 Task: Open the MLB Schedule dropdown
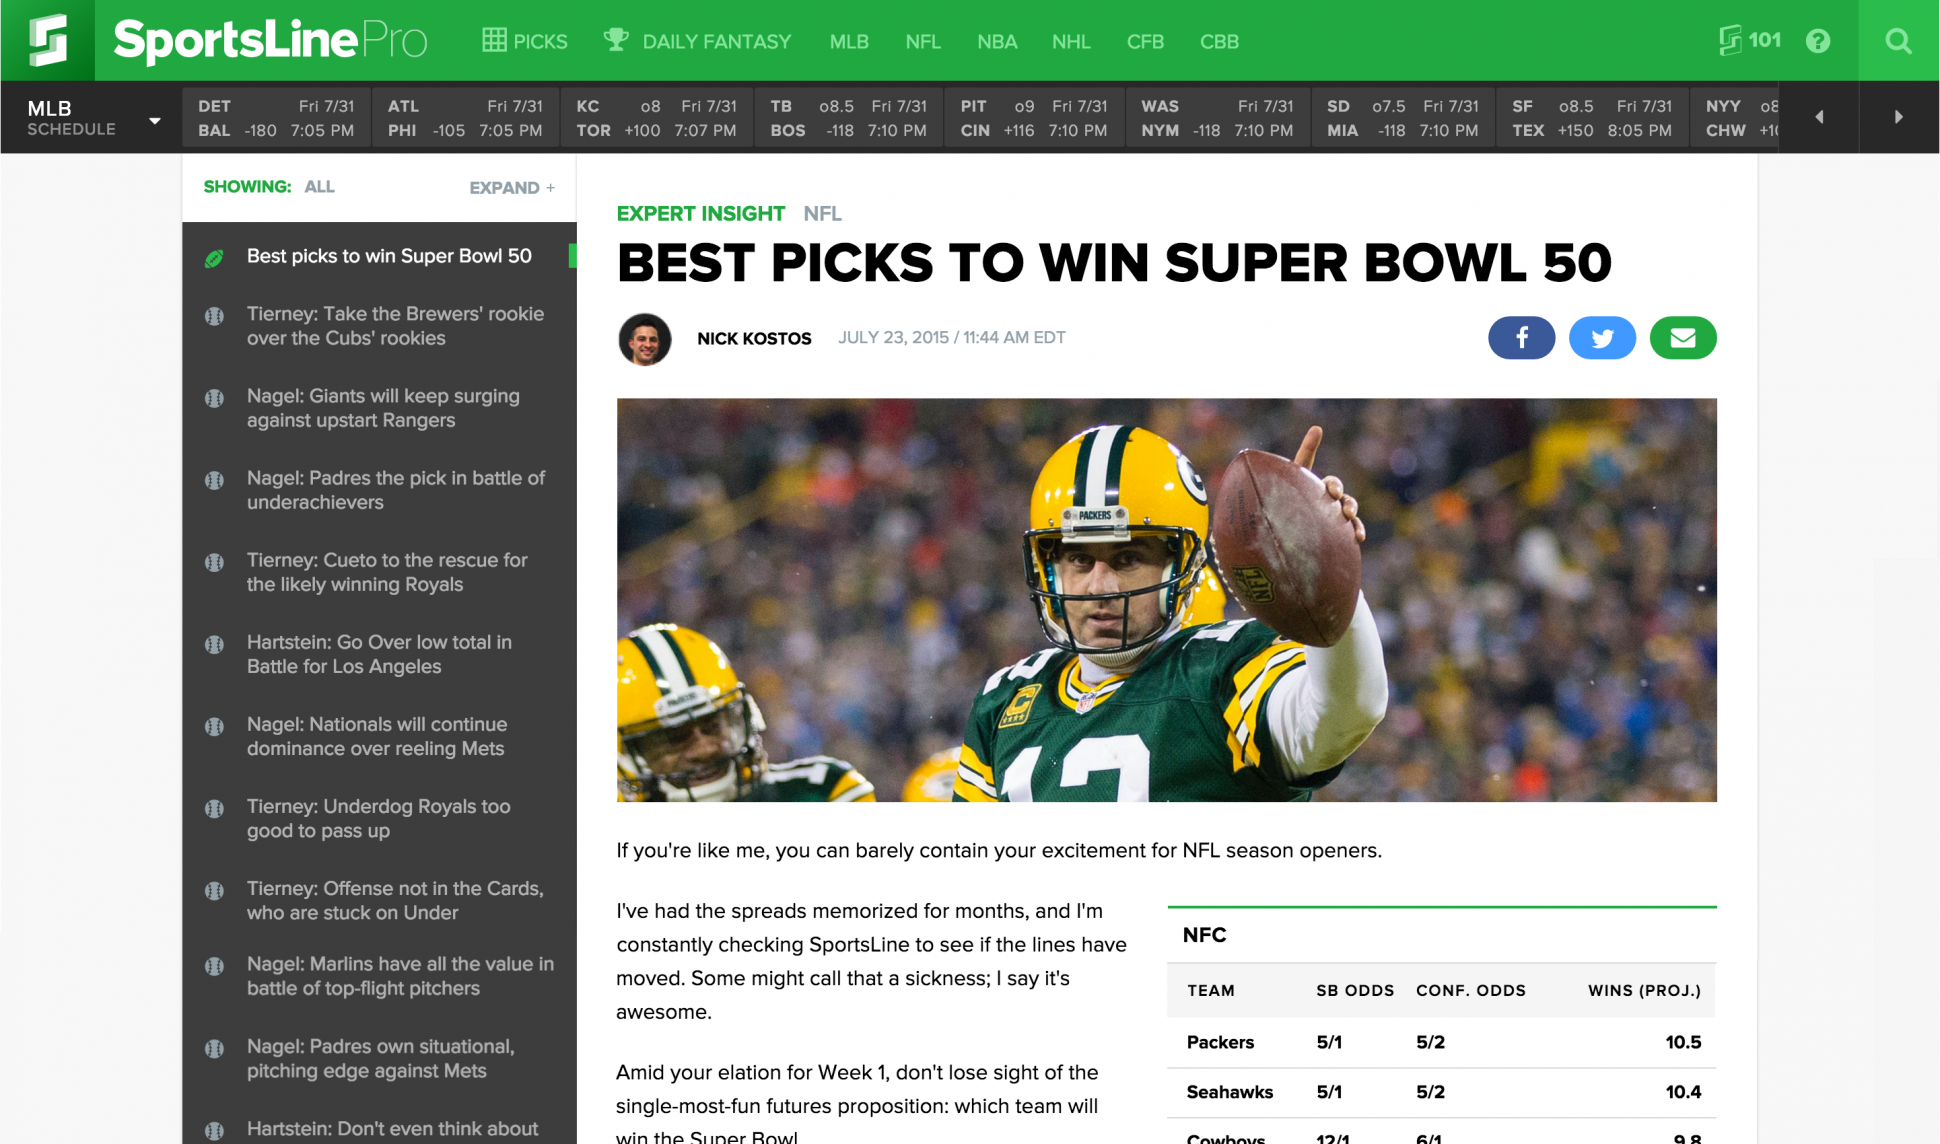(90, 116)
